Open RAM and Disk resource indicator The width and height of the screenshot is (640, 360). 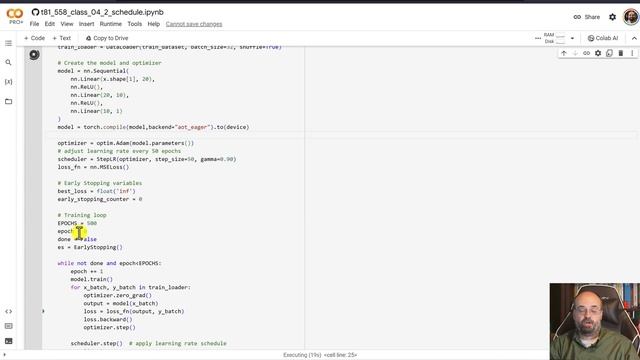tap(554, 38)
